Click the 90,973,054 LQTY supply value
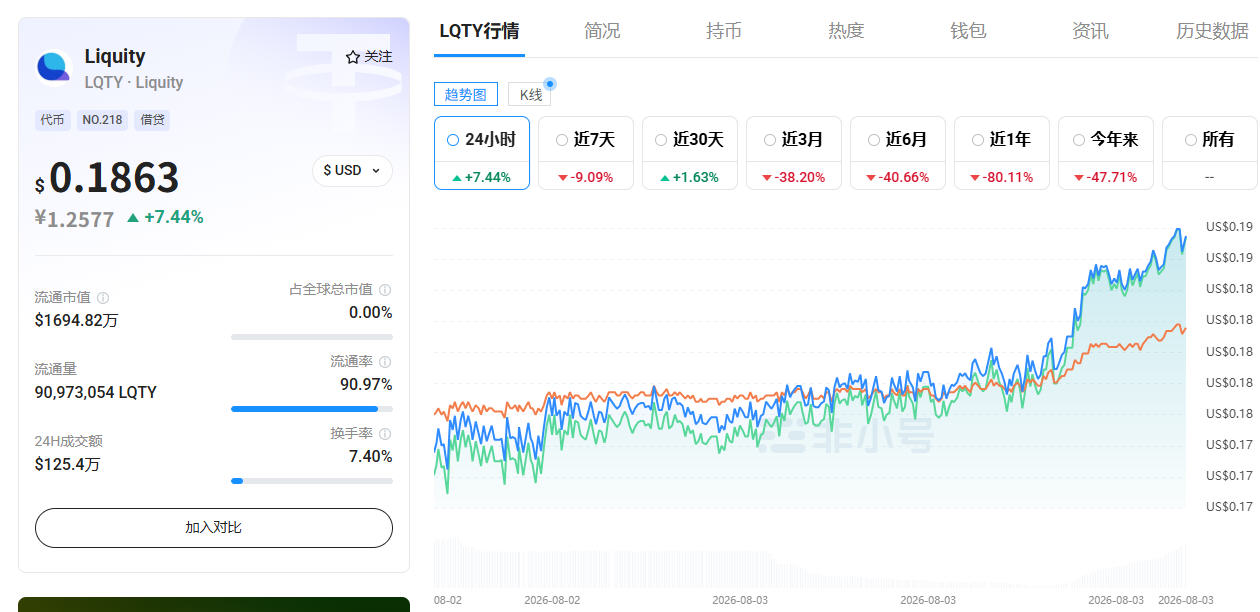 pos(96,392)
